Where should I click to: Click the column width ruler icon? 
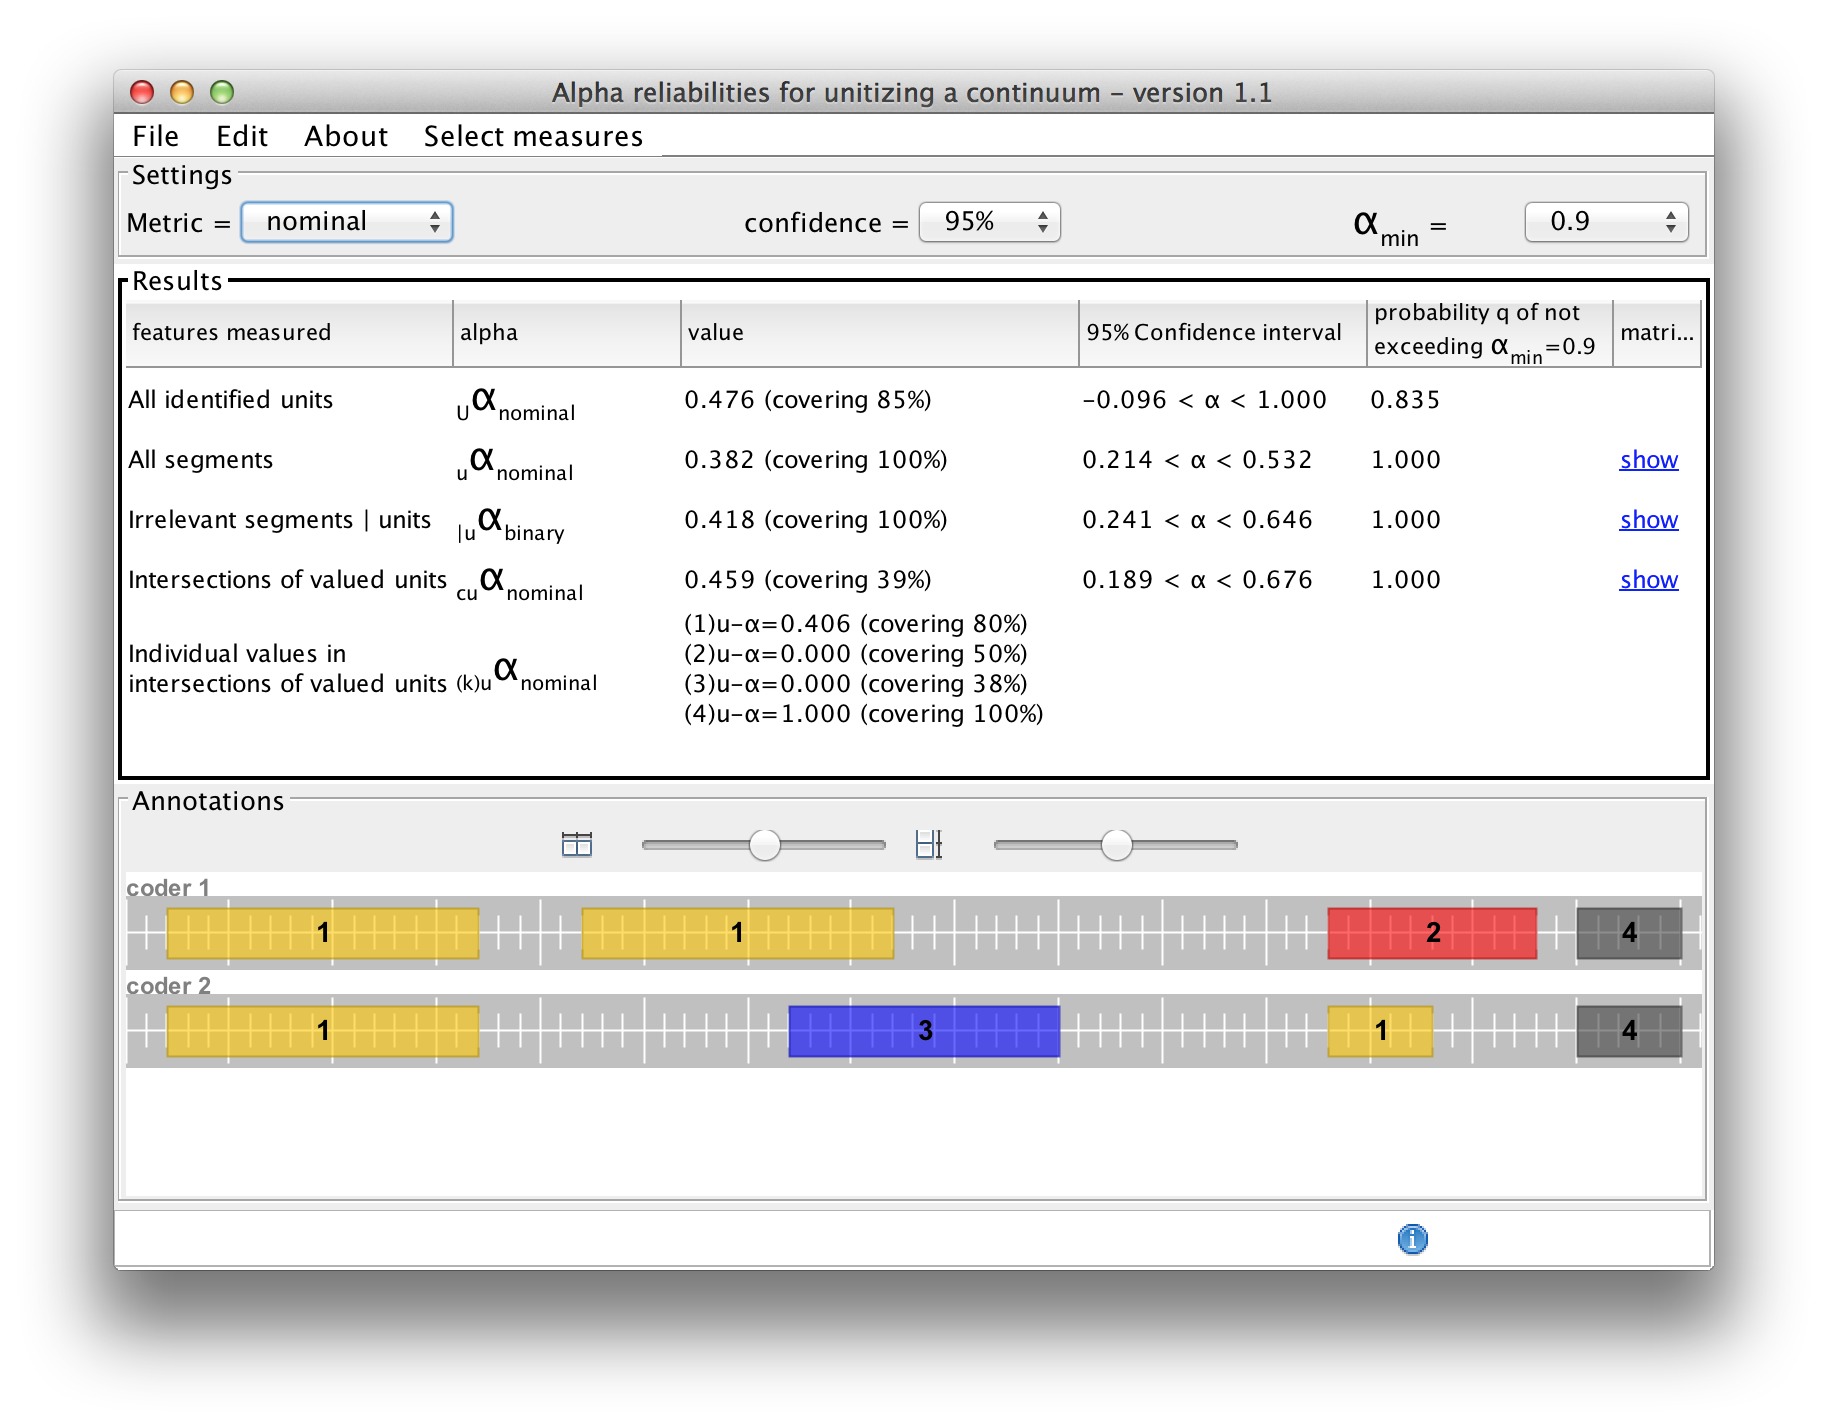coord(928,844)
